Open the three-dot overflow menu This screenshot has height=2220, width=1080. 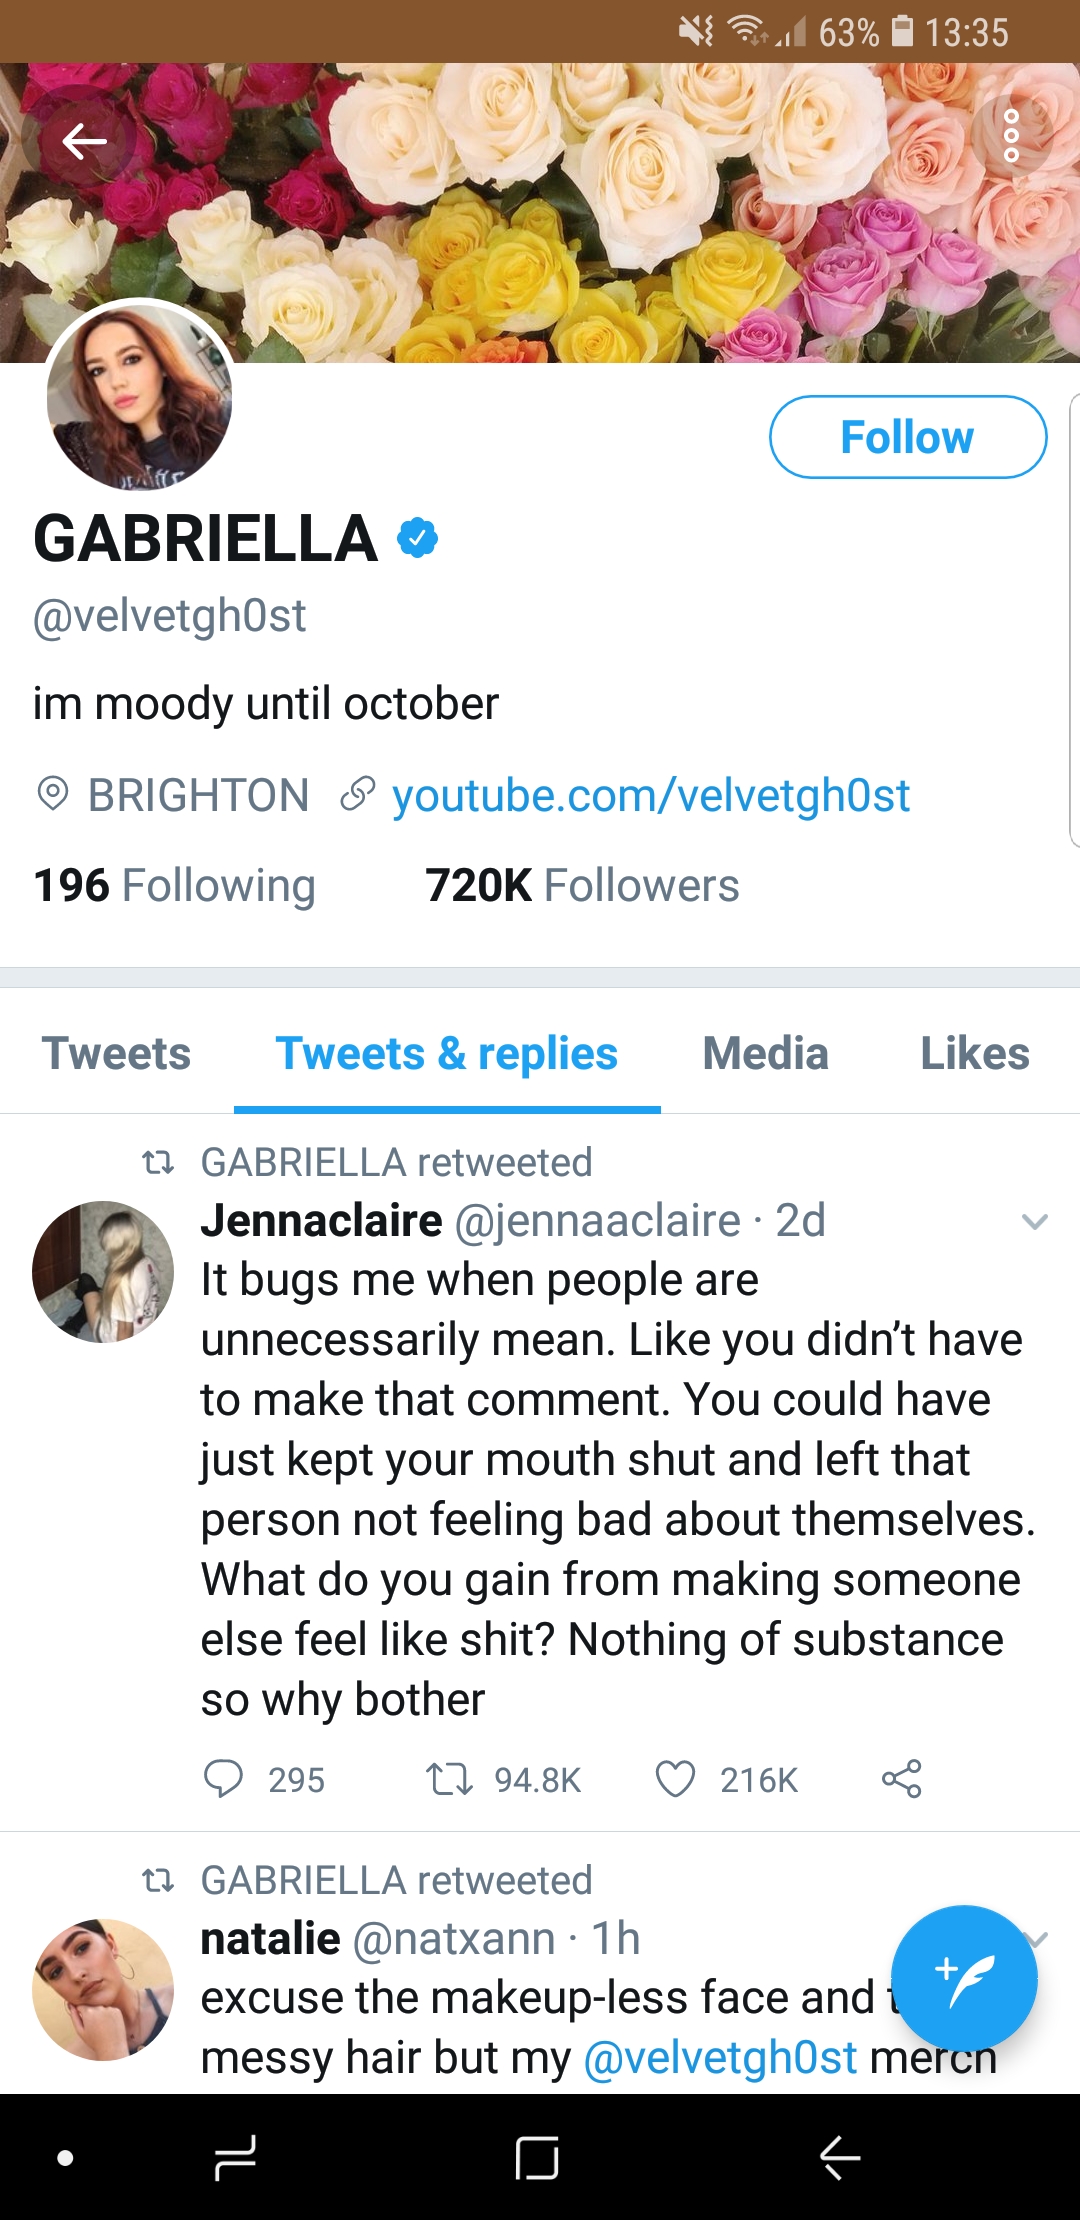coord(1011,136)
